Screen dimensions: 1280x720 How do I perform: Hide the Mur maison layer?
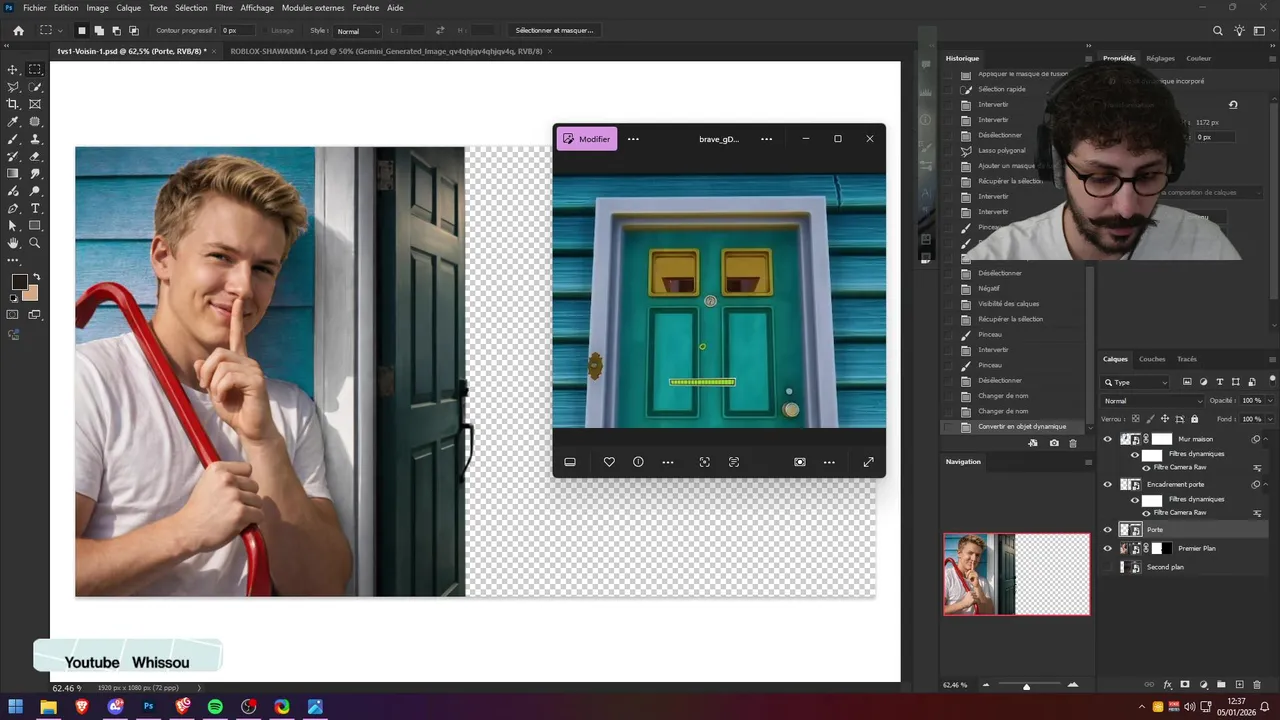[1107, 439]
